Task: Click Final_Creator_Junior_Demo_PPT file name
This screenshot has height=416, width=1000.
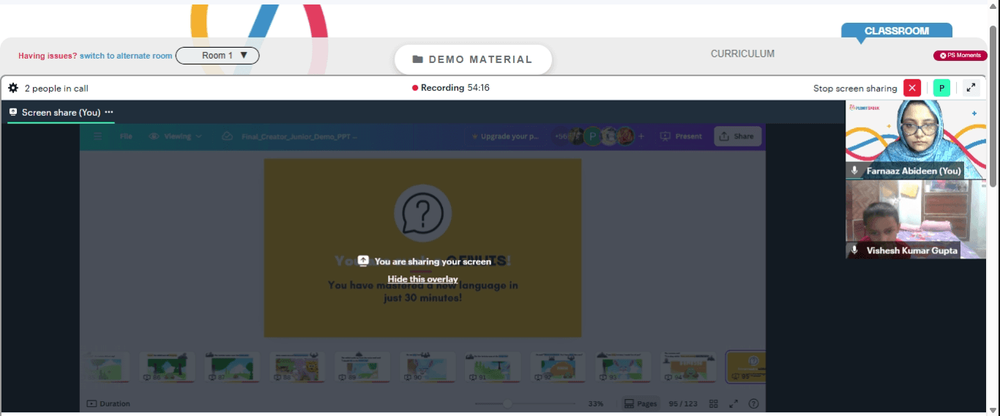Action: point(299,137)
